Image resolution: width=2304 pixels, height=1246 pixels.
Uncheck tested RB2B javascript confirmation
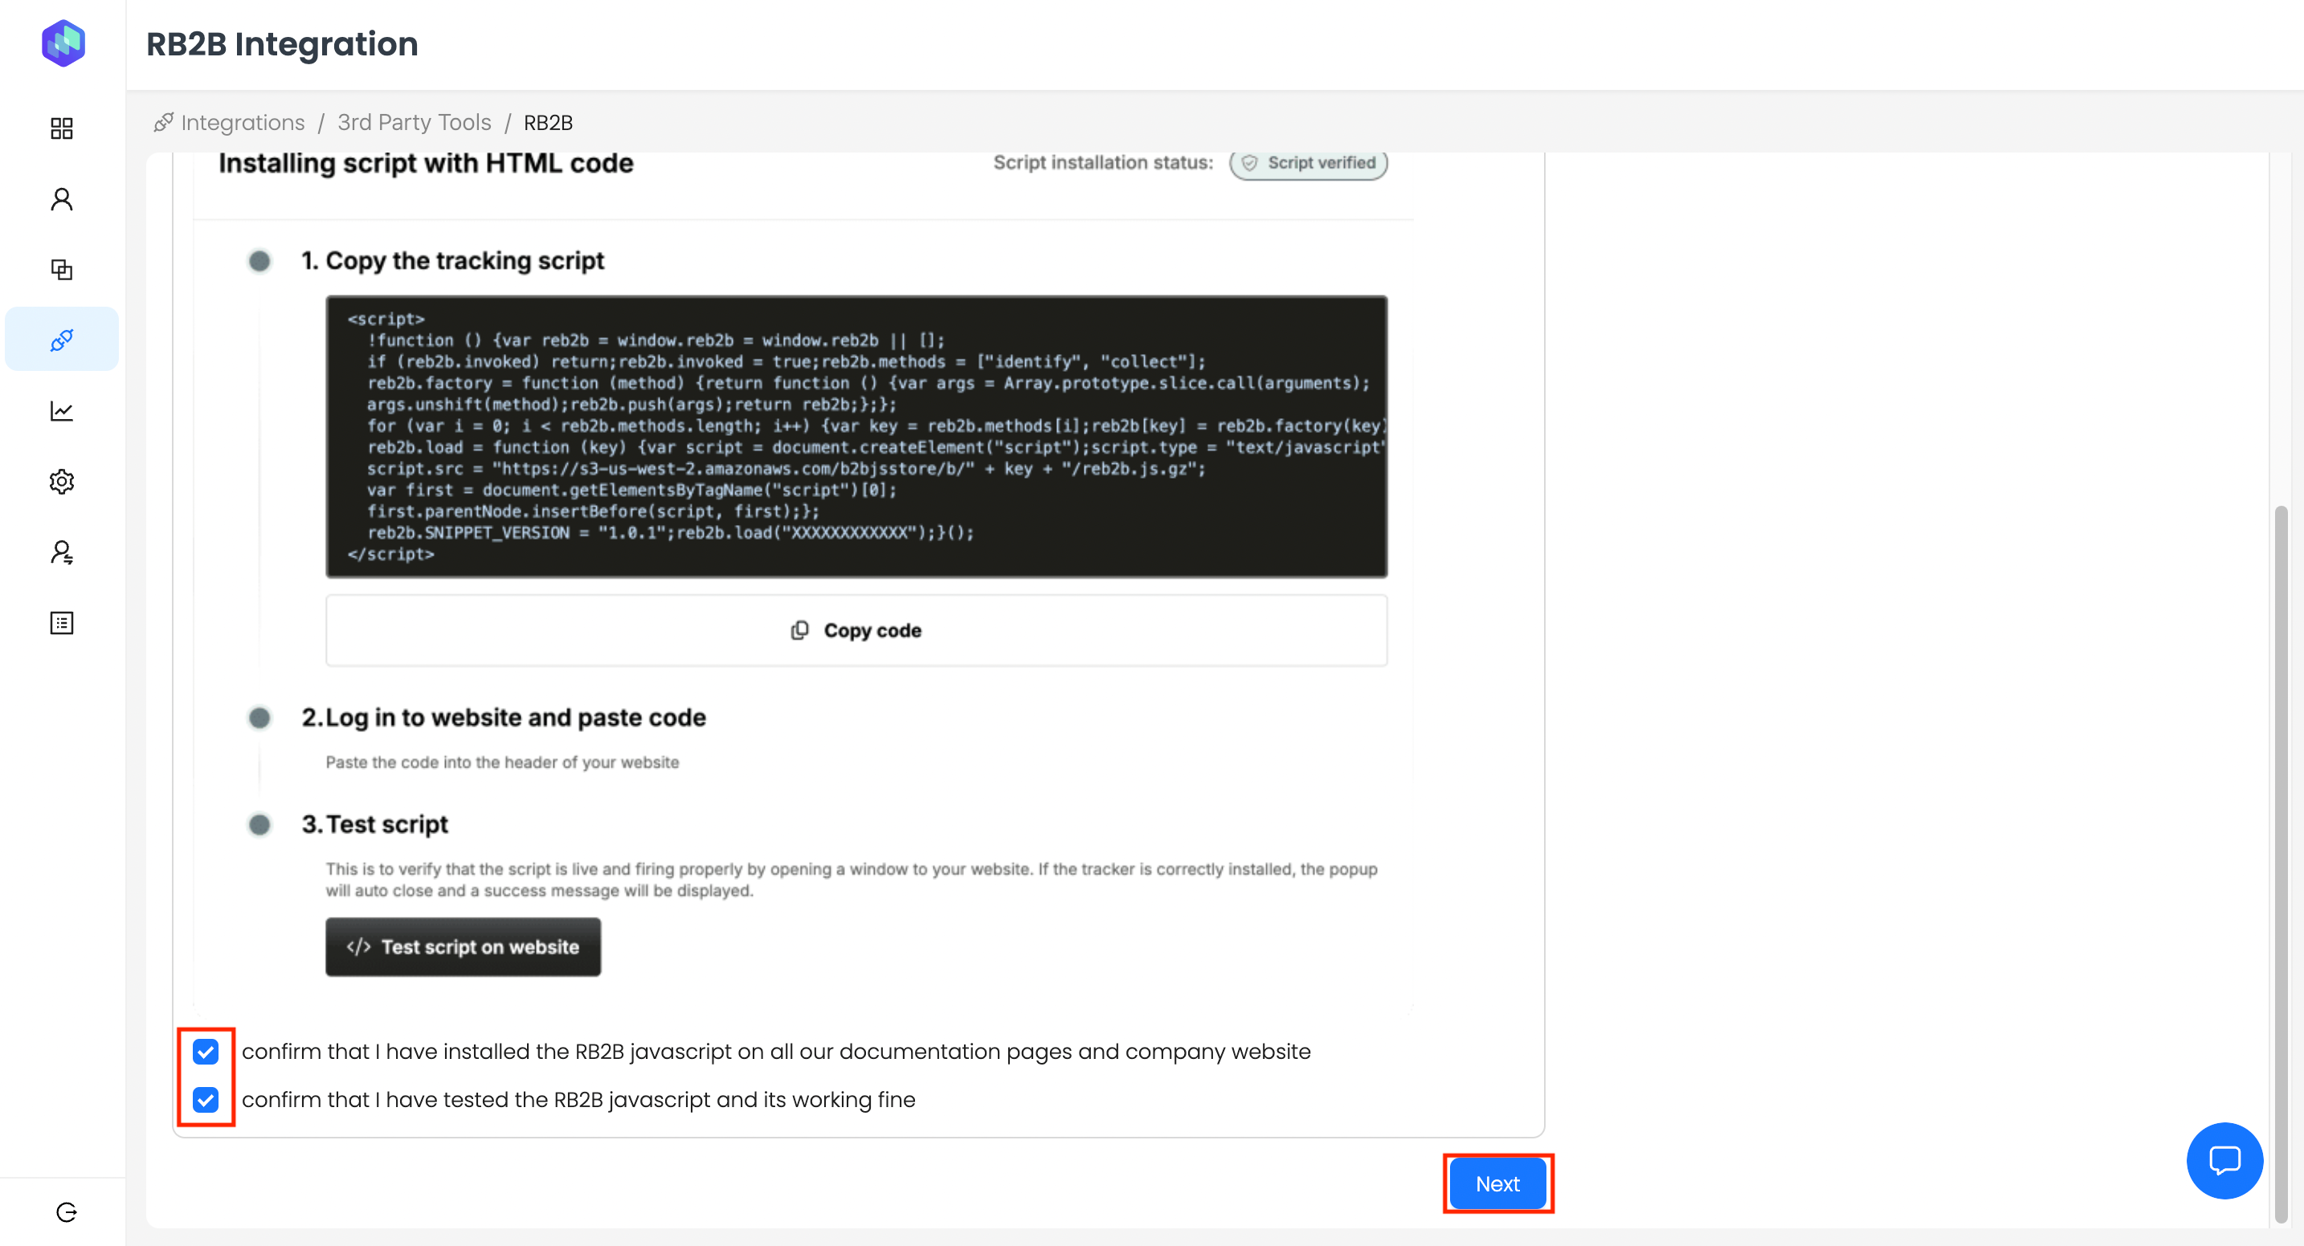click(206, 1100)
